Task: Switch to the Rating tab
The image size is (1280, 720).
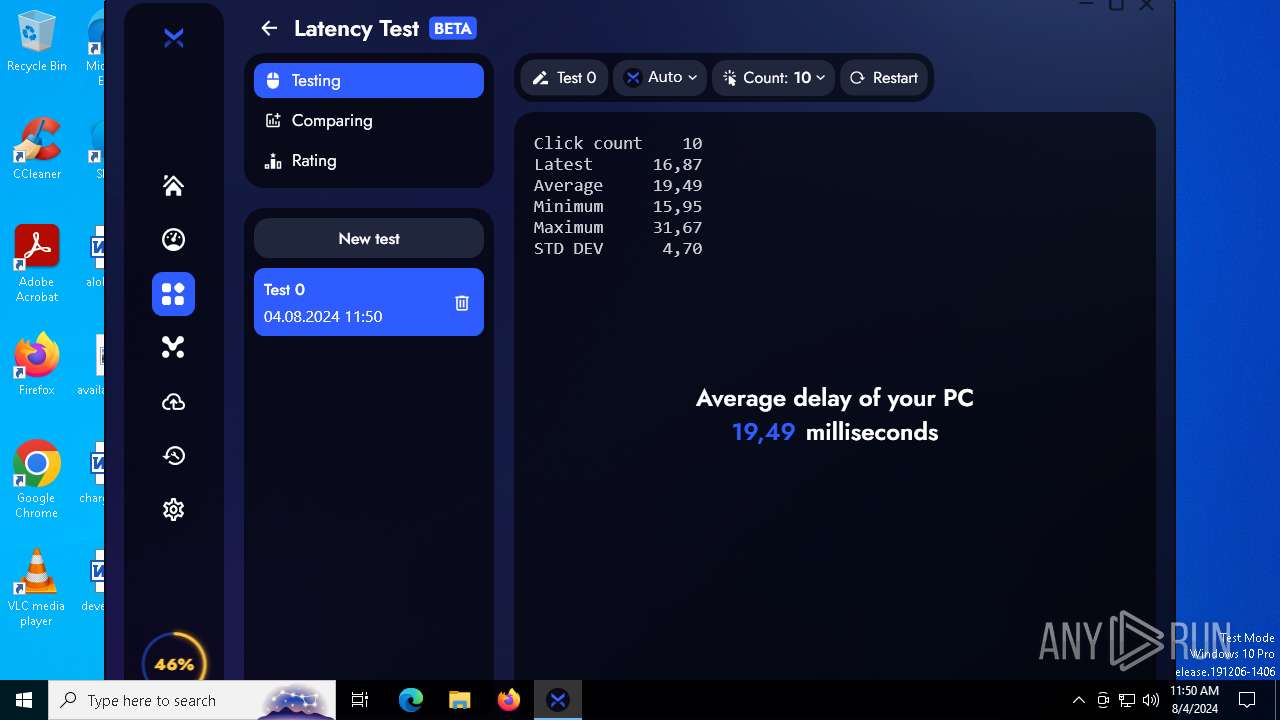Action: point(369,161)
